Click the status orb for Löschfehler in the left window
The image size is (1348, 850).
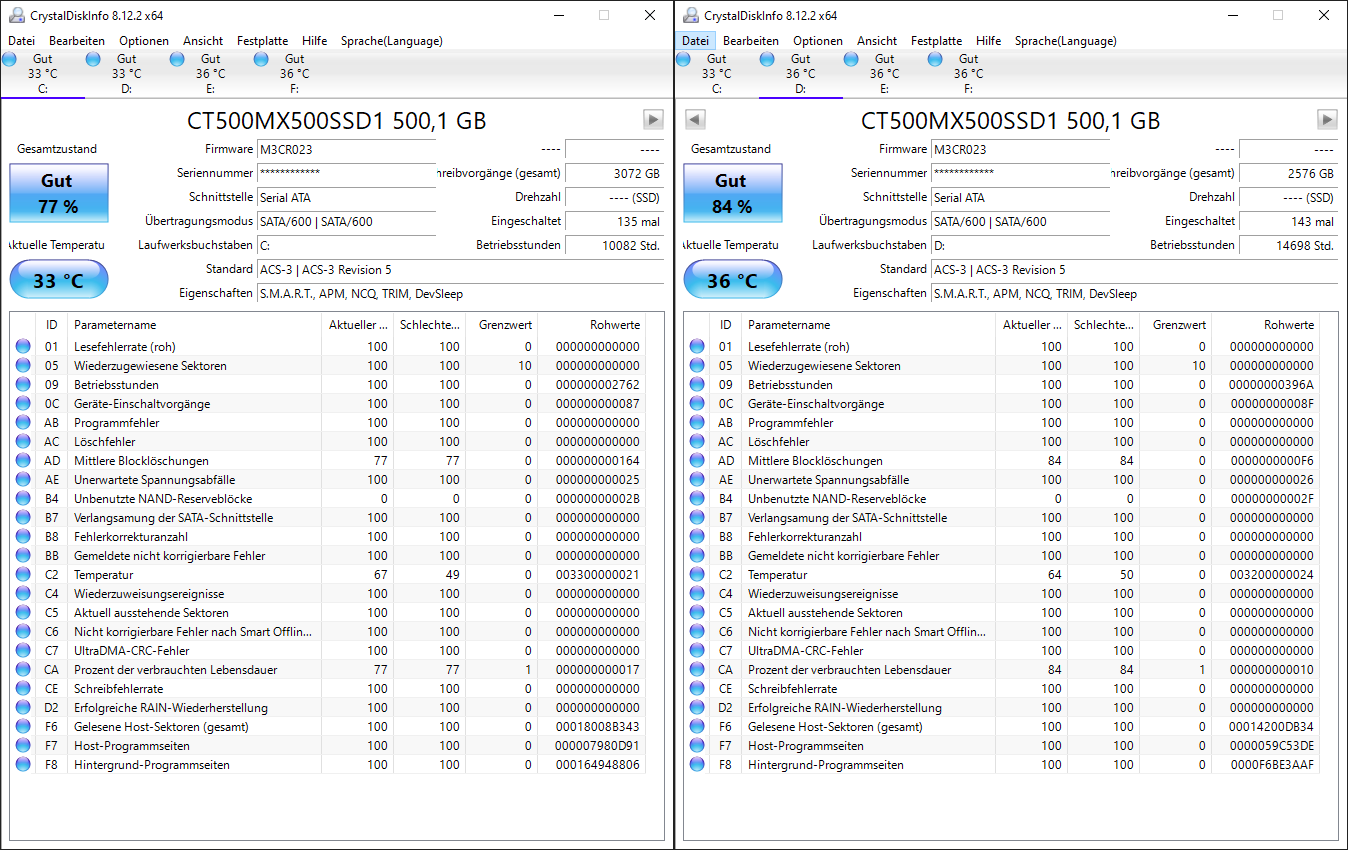coord(23,442)
